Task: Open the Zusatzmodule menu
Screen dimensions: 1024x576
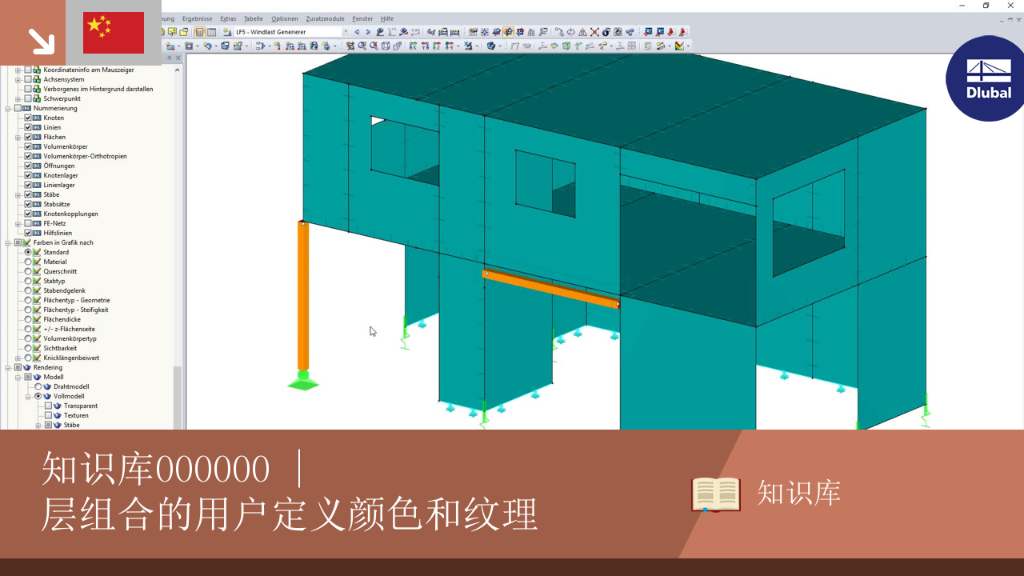Action: (x=325, y=19)
